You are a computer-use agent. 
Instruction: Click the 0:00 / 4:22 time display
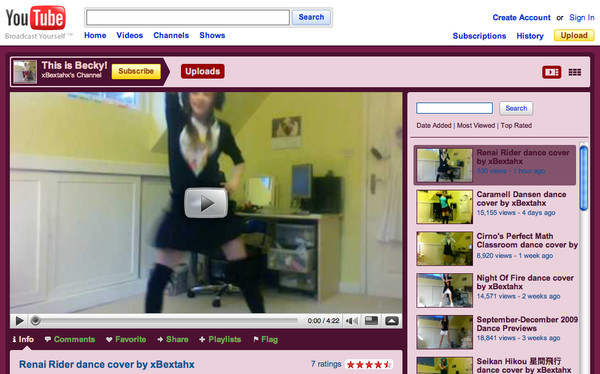[323, 321]
